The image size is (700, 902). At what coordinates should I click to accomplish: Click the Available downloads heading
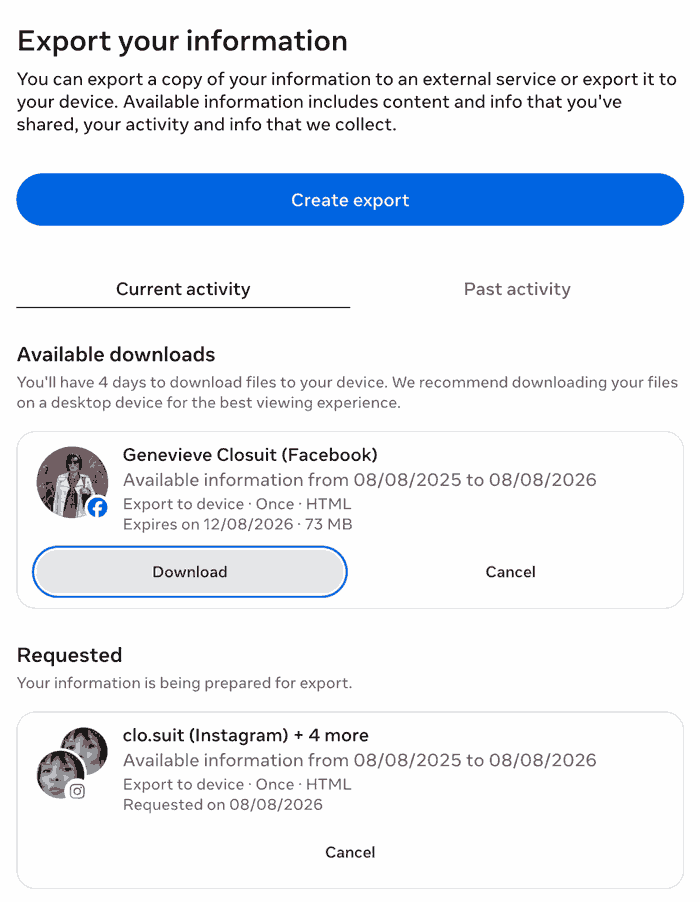coord(116,354)
